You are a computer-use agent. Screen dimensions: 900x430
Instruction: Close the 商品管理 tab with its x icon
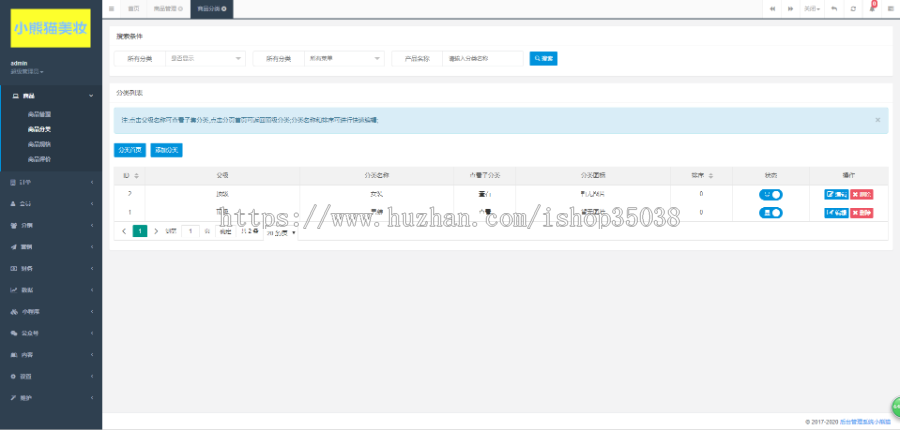point(181,9)
